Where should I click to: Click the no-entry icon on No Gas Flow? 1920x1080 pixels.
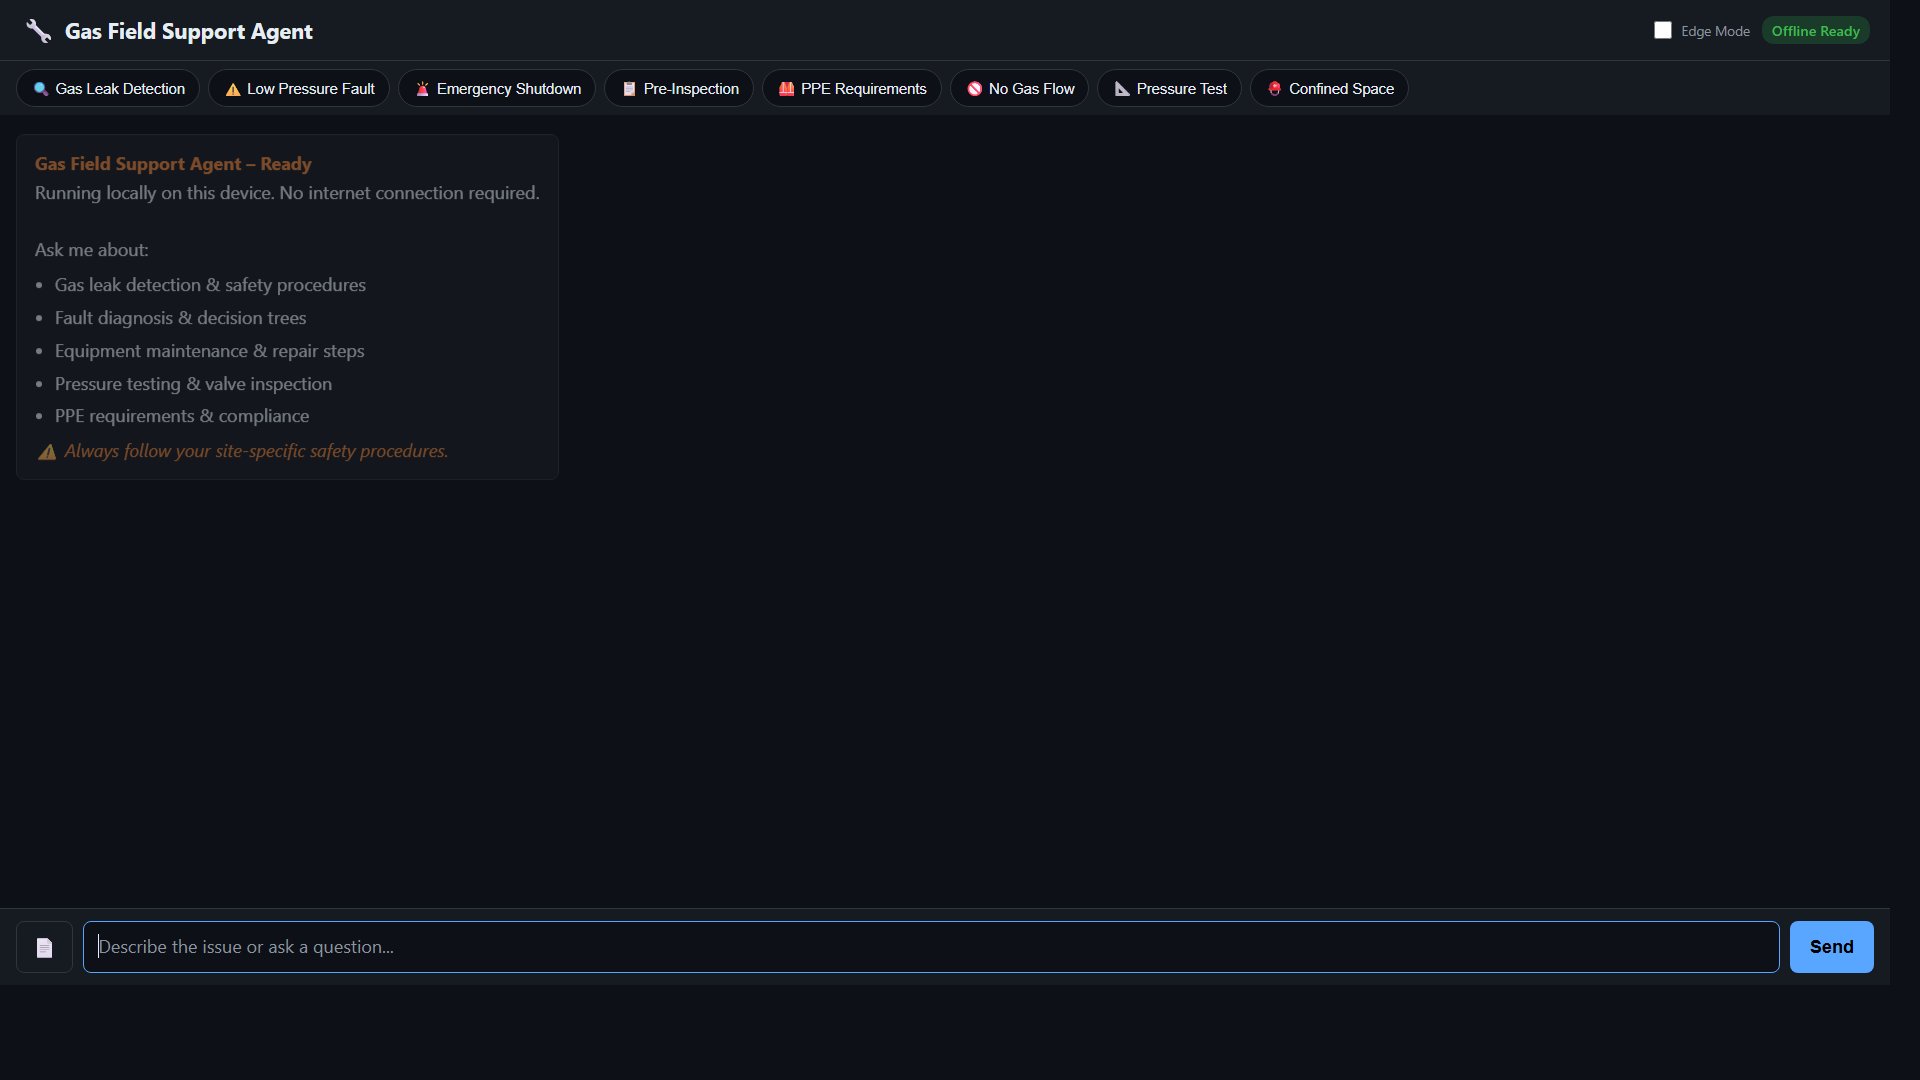(x=973, y=88)
